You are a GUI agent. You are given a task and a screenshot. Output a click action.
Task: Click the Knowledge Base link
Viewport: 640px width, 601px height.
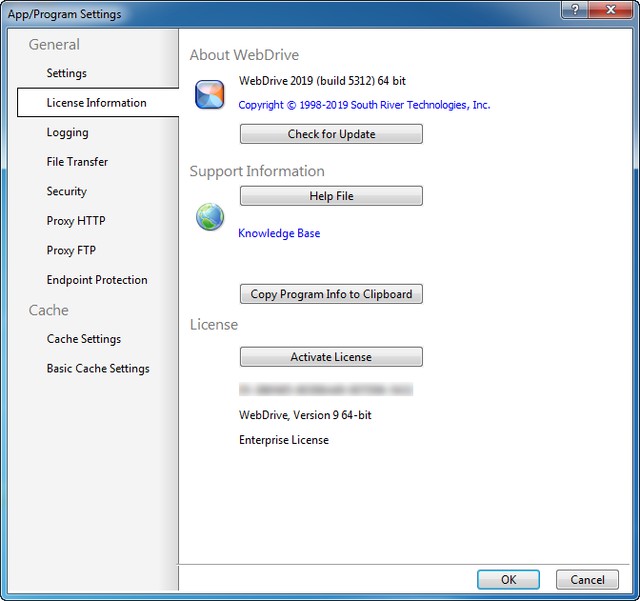tap(279, 233)
